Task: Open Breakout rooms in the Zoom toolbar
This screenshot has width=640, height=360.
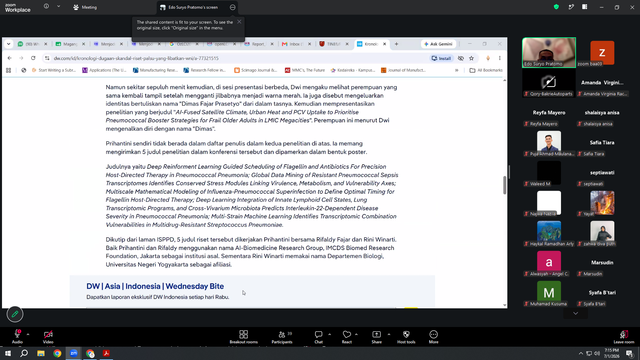Action: point(244,337)
